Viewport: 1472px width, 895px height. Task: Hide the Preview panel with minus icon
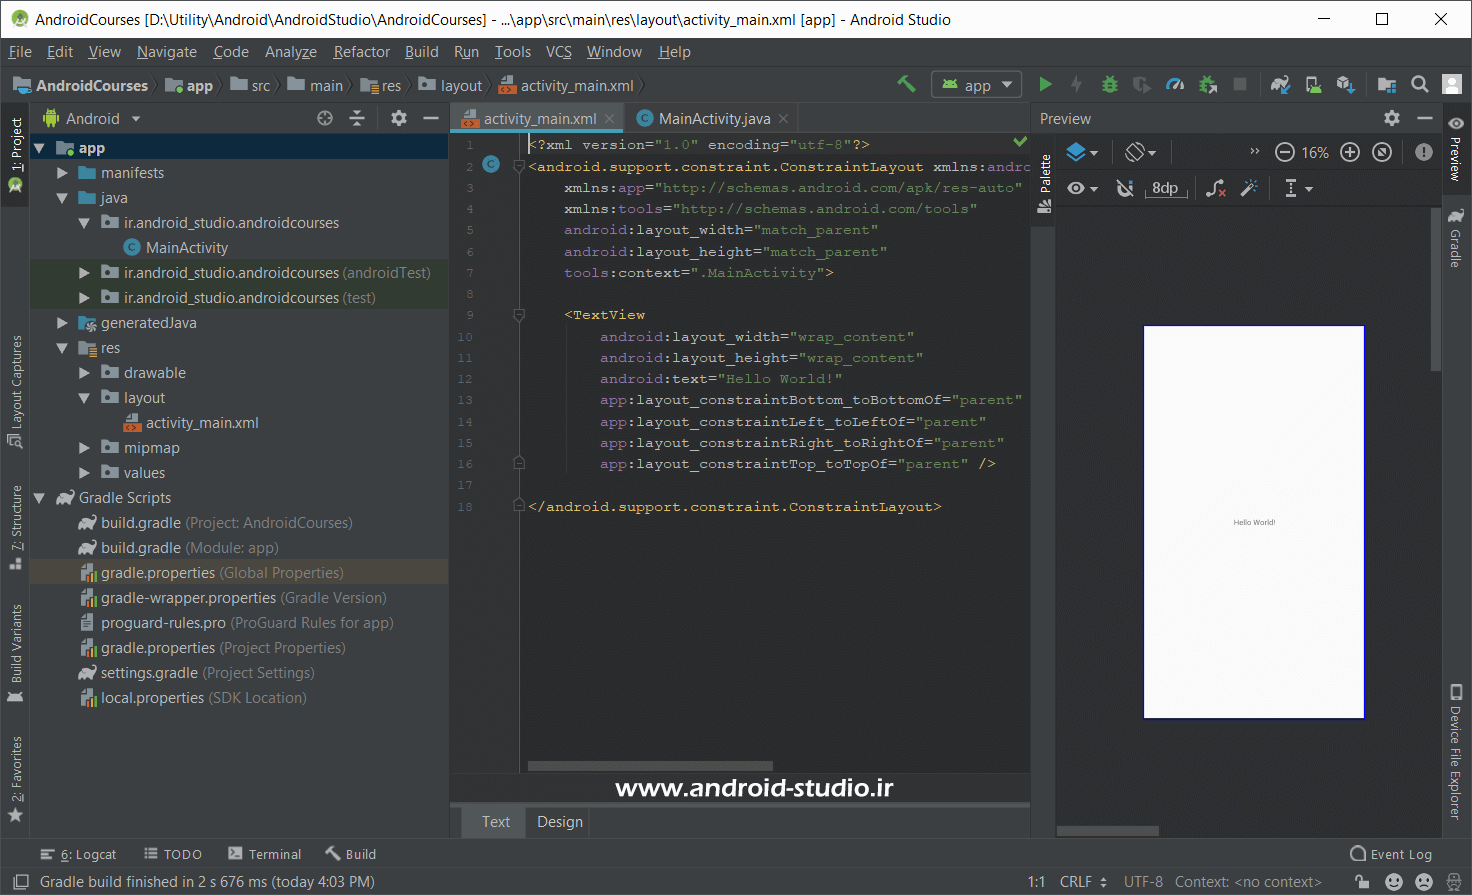(1424, 118)
